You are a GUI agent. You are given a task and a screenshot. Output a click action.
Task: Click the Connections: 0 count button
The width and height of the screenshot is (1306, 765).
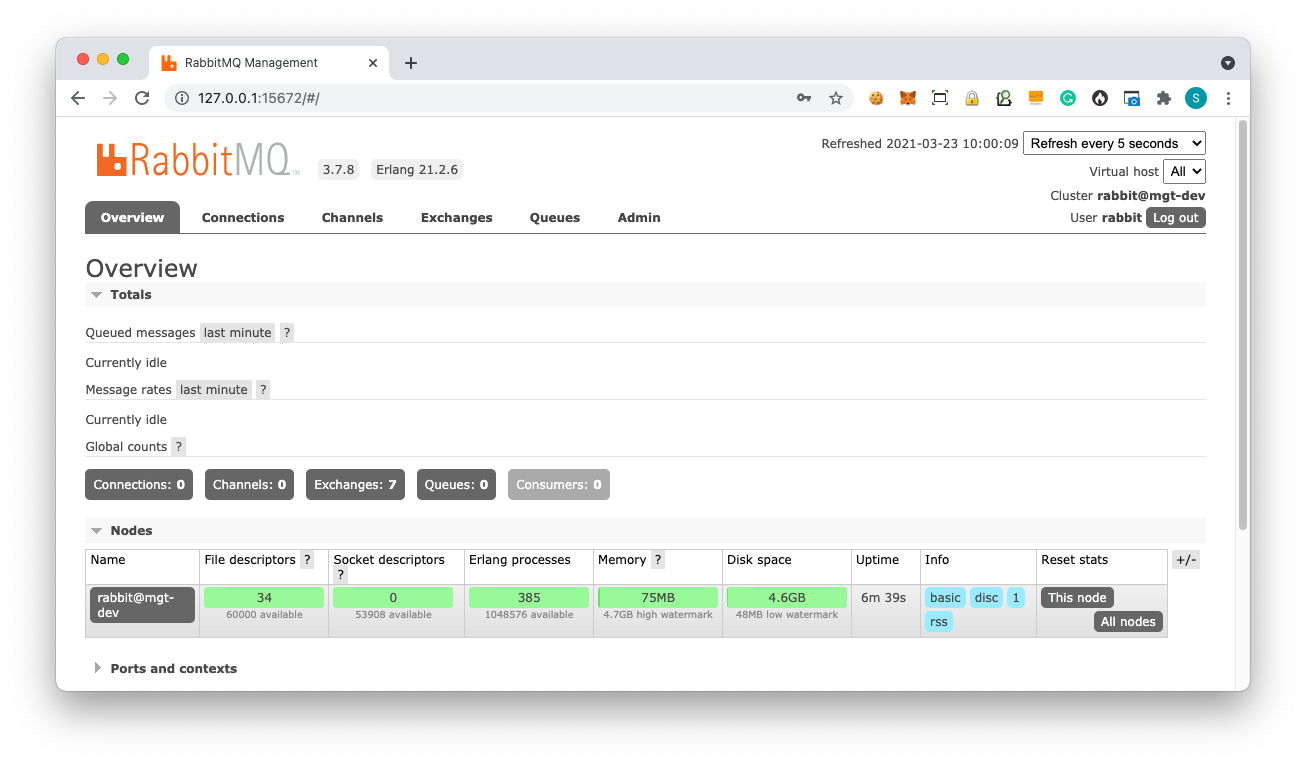point(139,484)
